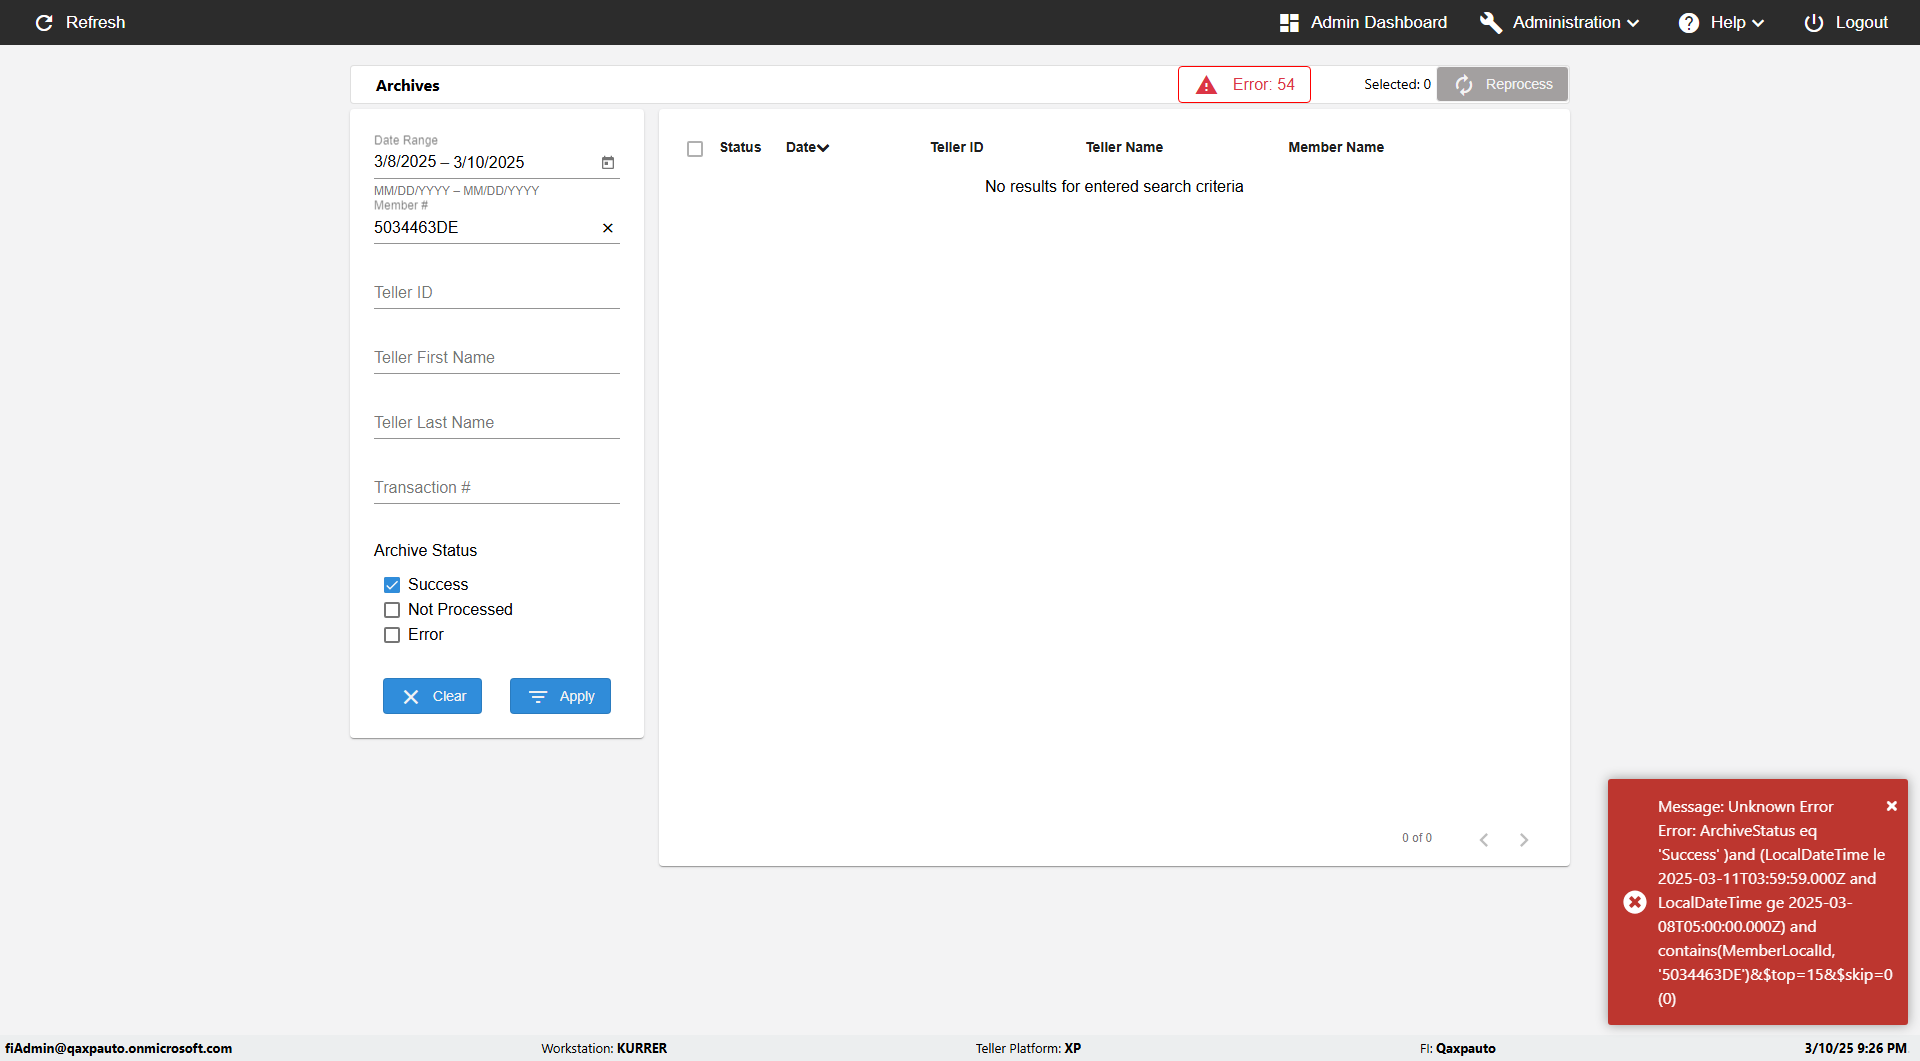Click the Logout menu item
Screen dimensions: 1920x1061
tap(1846, 22)
